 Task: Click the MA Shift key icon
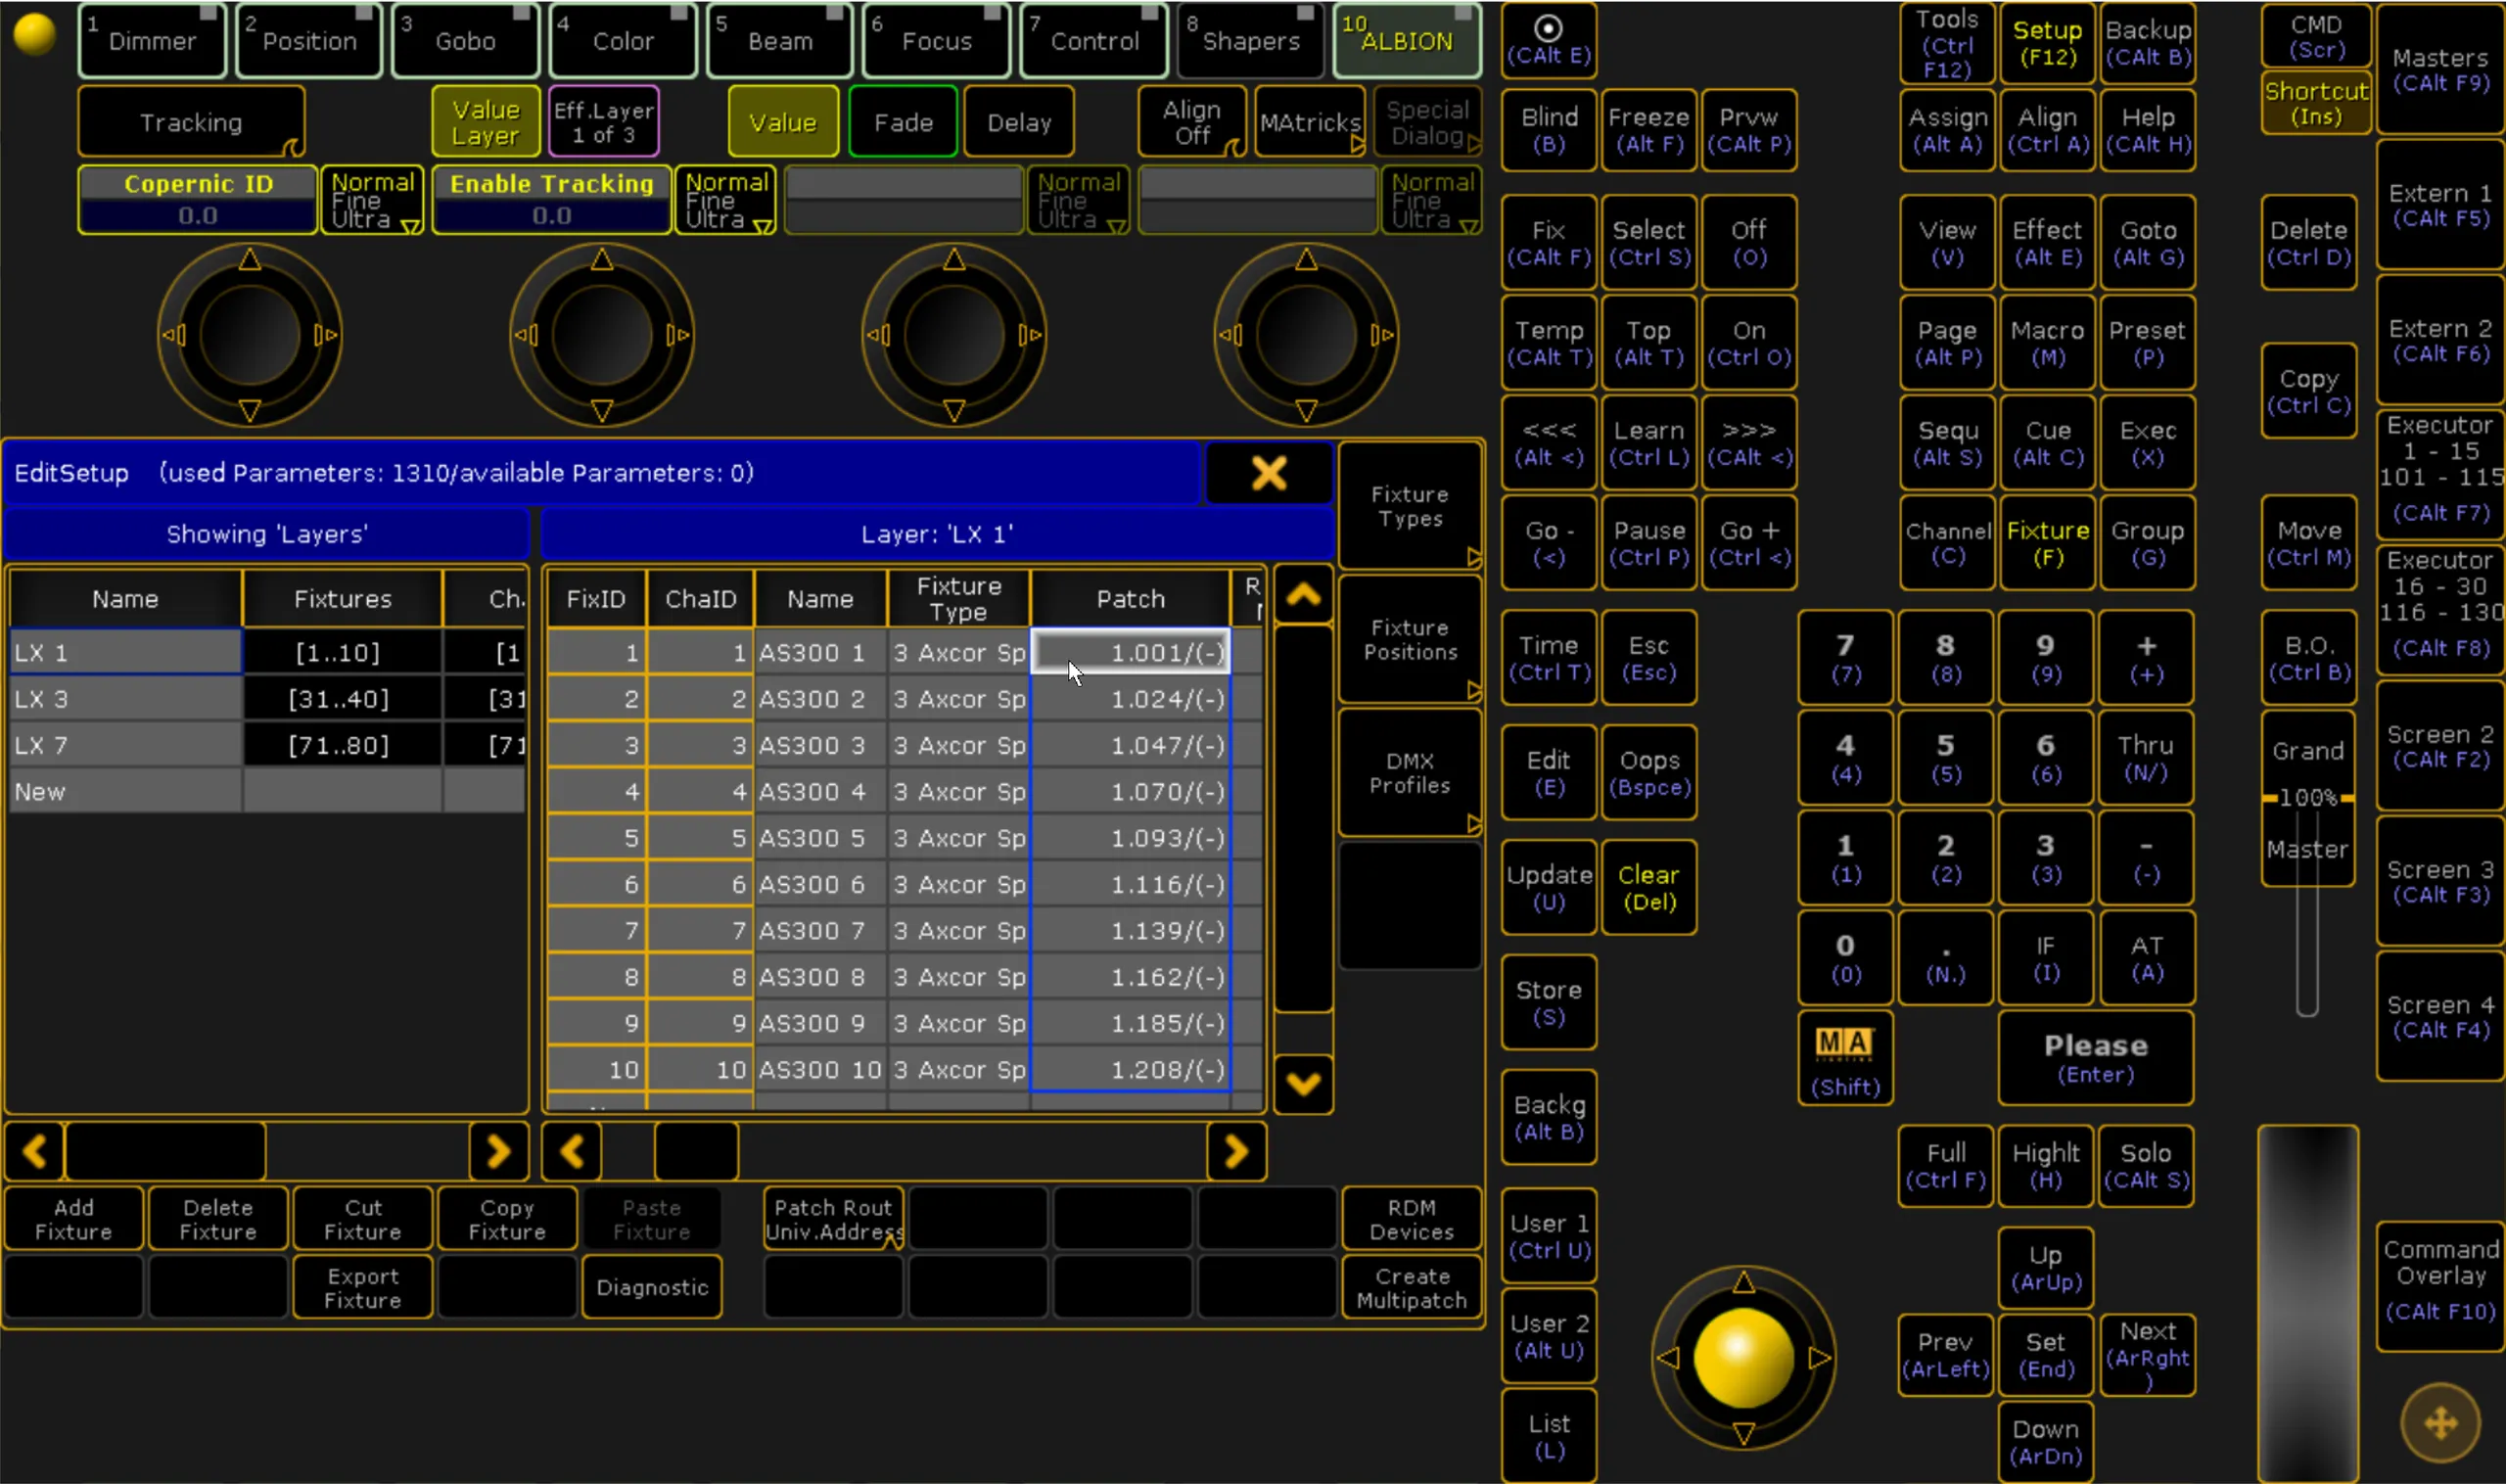click(1844, 1058)
